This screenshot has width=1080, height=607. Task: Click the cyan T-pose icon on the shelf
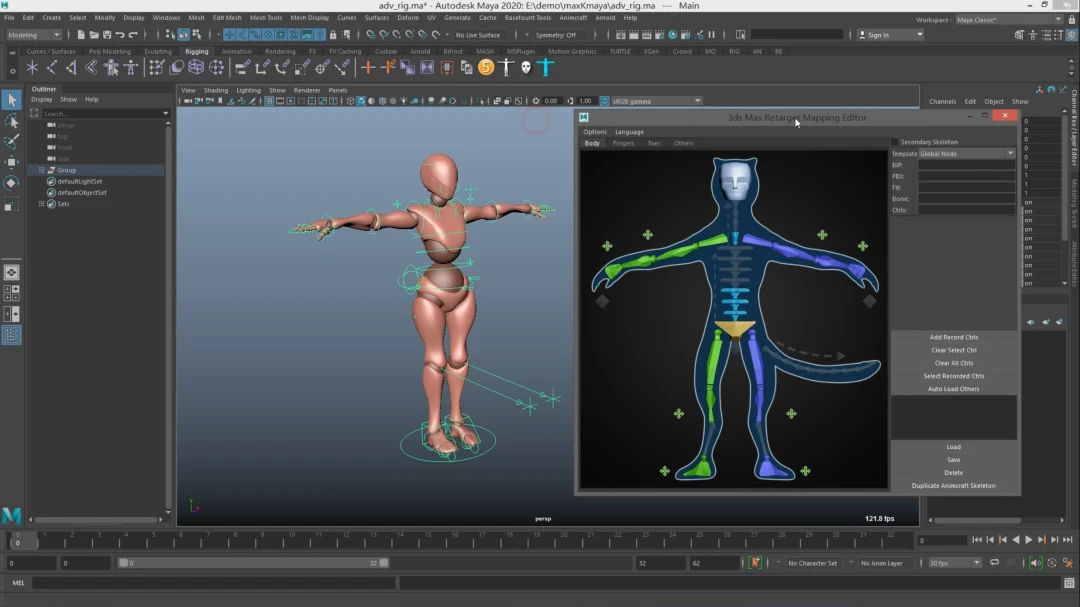(x=545, y=67)
